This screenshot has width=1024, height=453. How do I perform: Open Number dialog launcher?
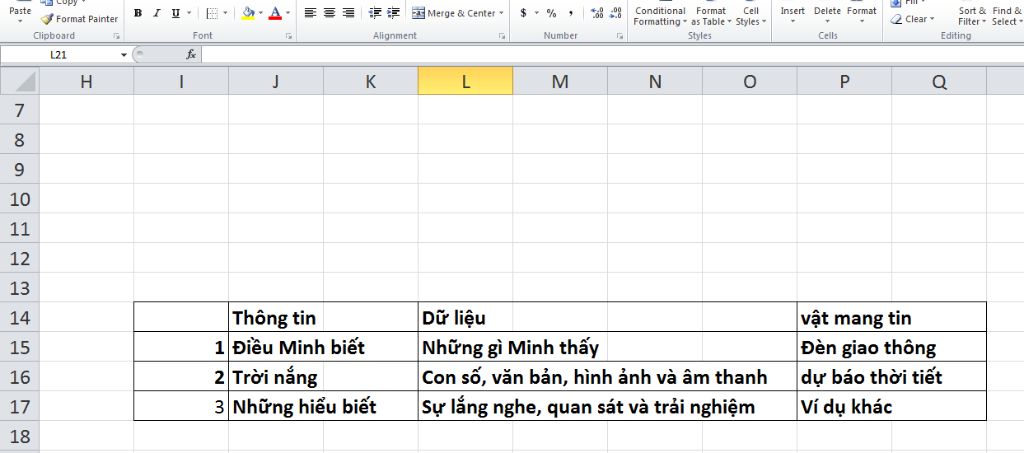coord(619,37)
